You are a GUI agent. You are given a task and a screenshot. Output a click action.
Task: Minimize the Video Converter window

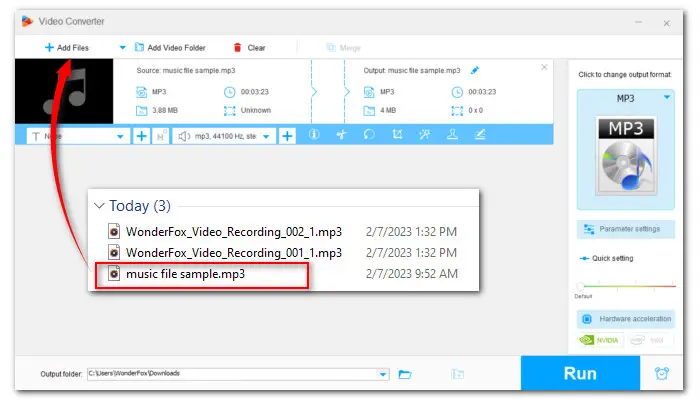[638, 22]
